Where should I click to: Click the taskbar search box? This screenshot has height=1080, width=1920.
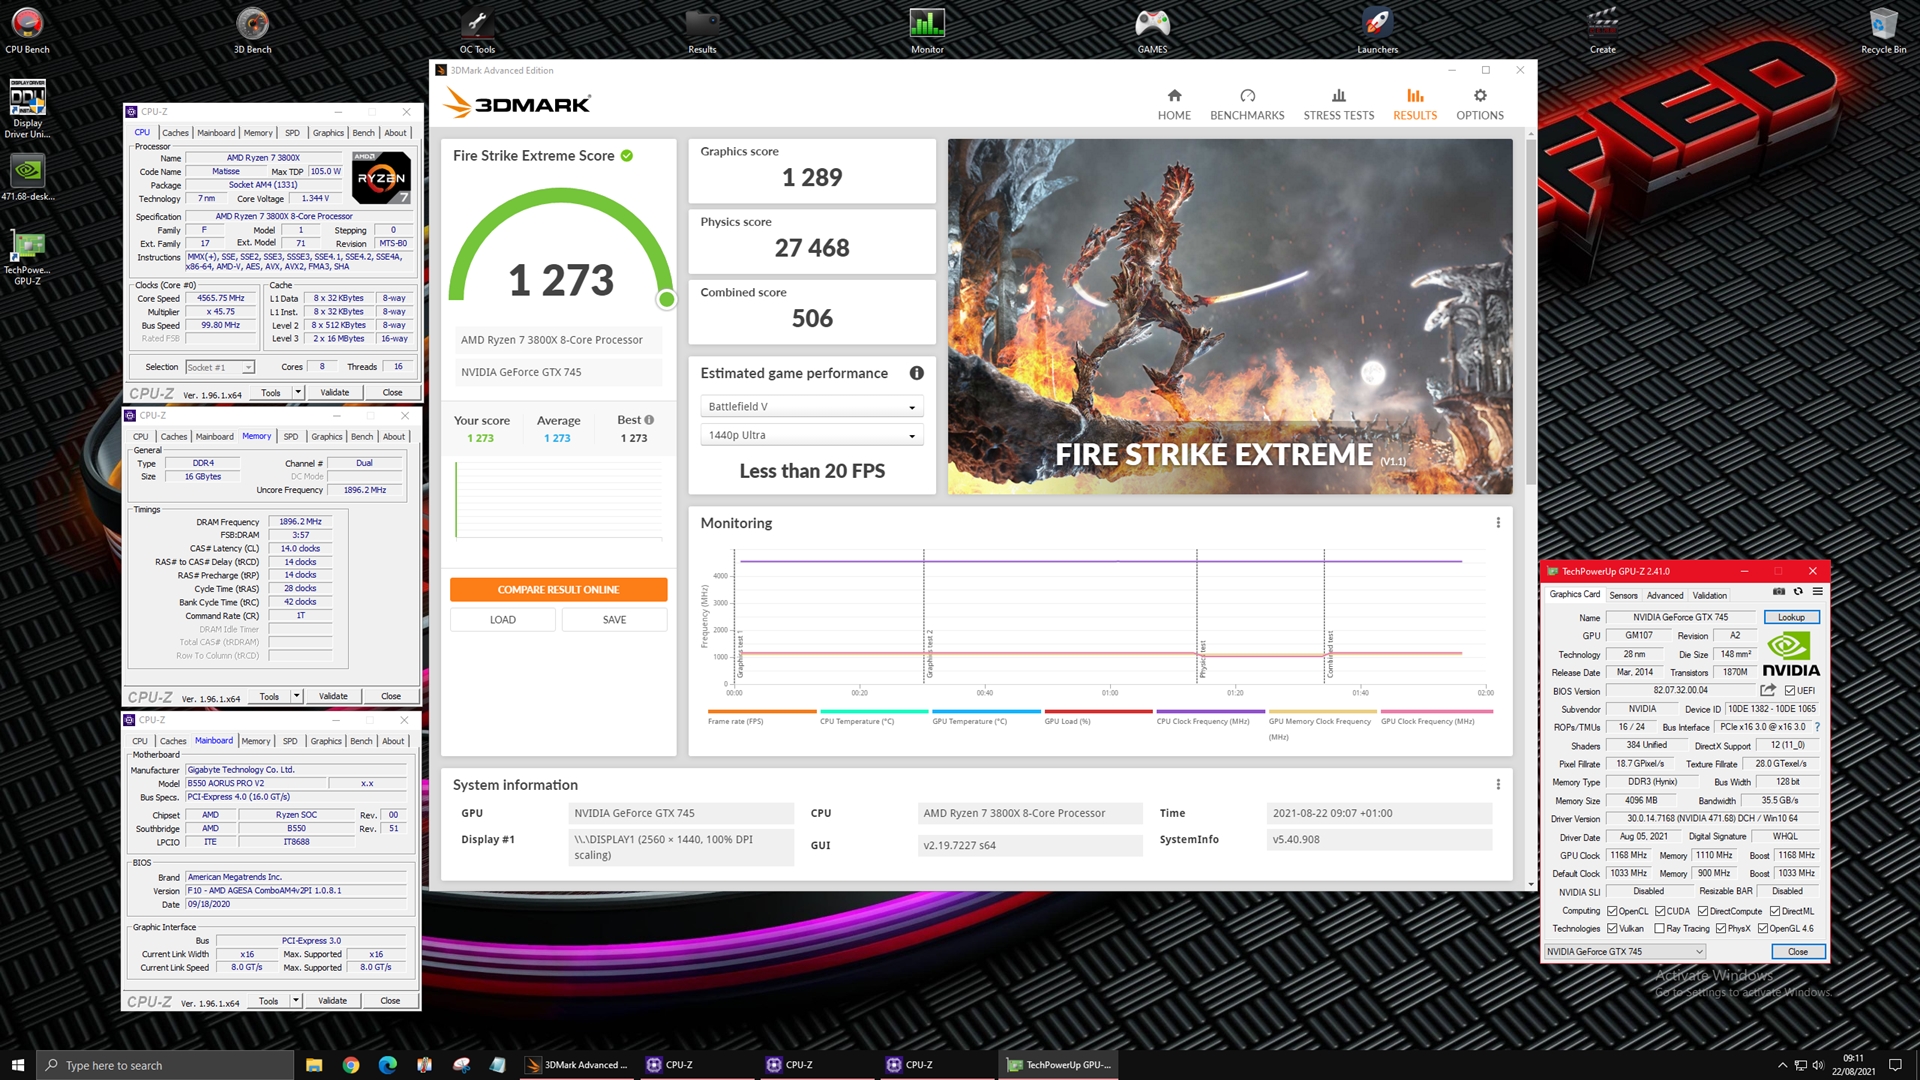point(166,1065)
